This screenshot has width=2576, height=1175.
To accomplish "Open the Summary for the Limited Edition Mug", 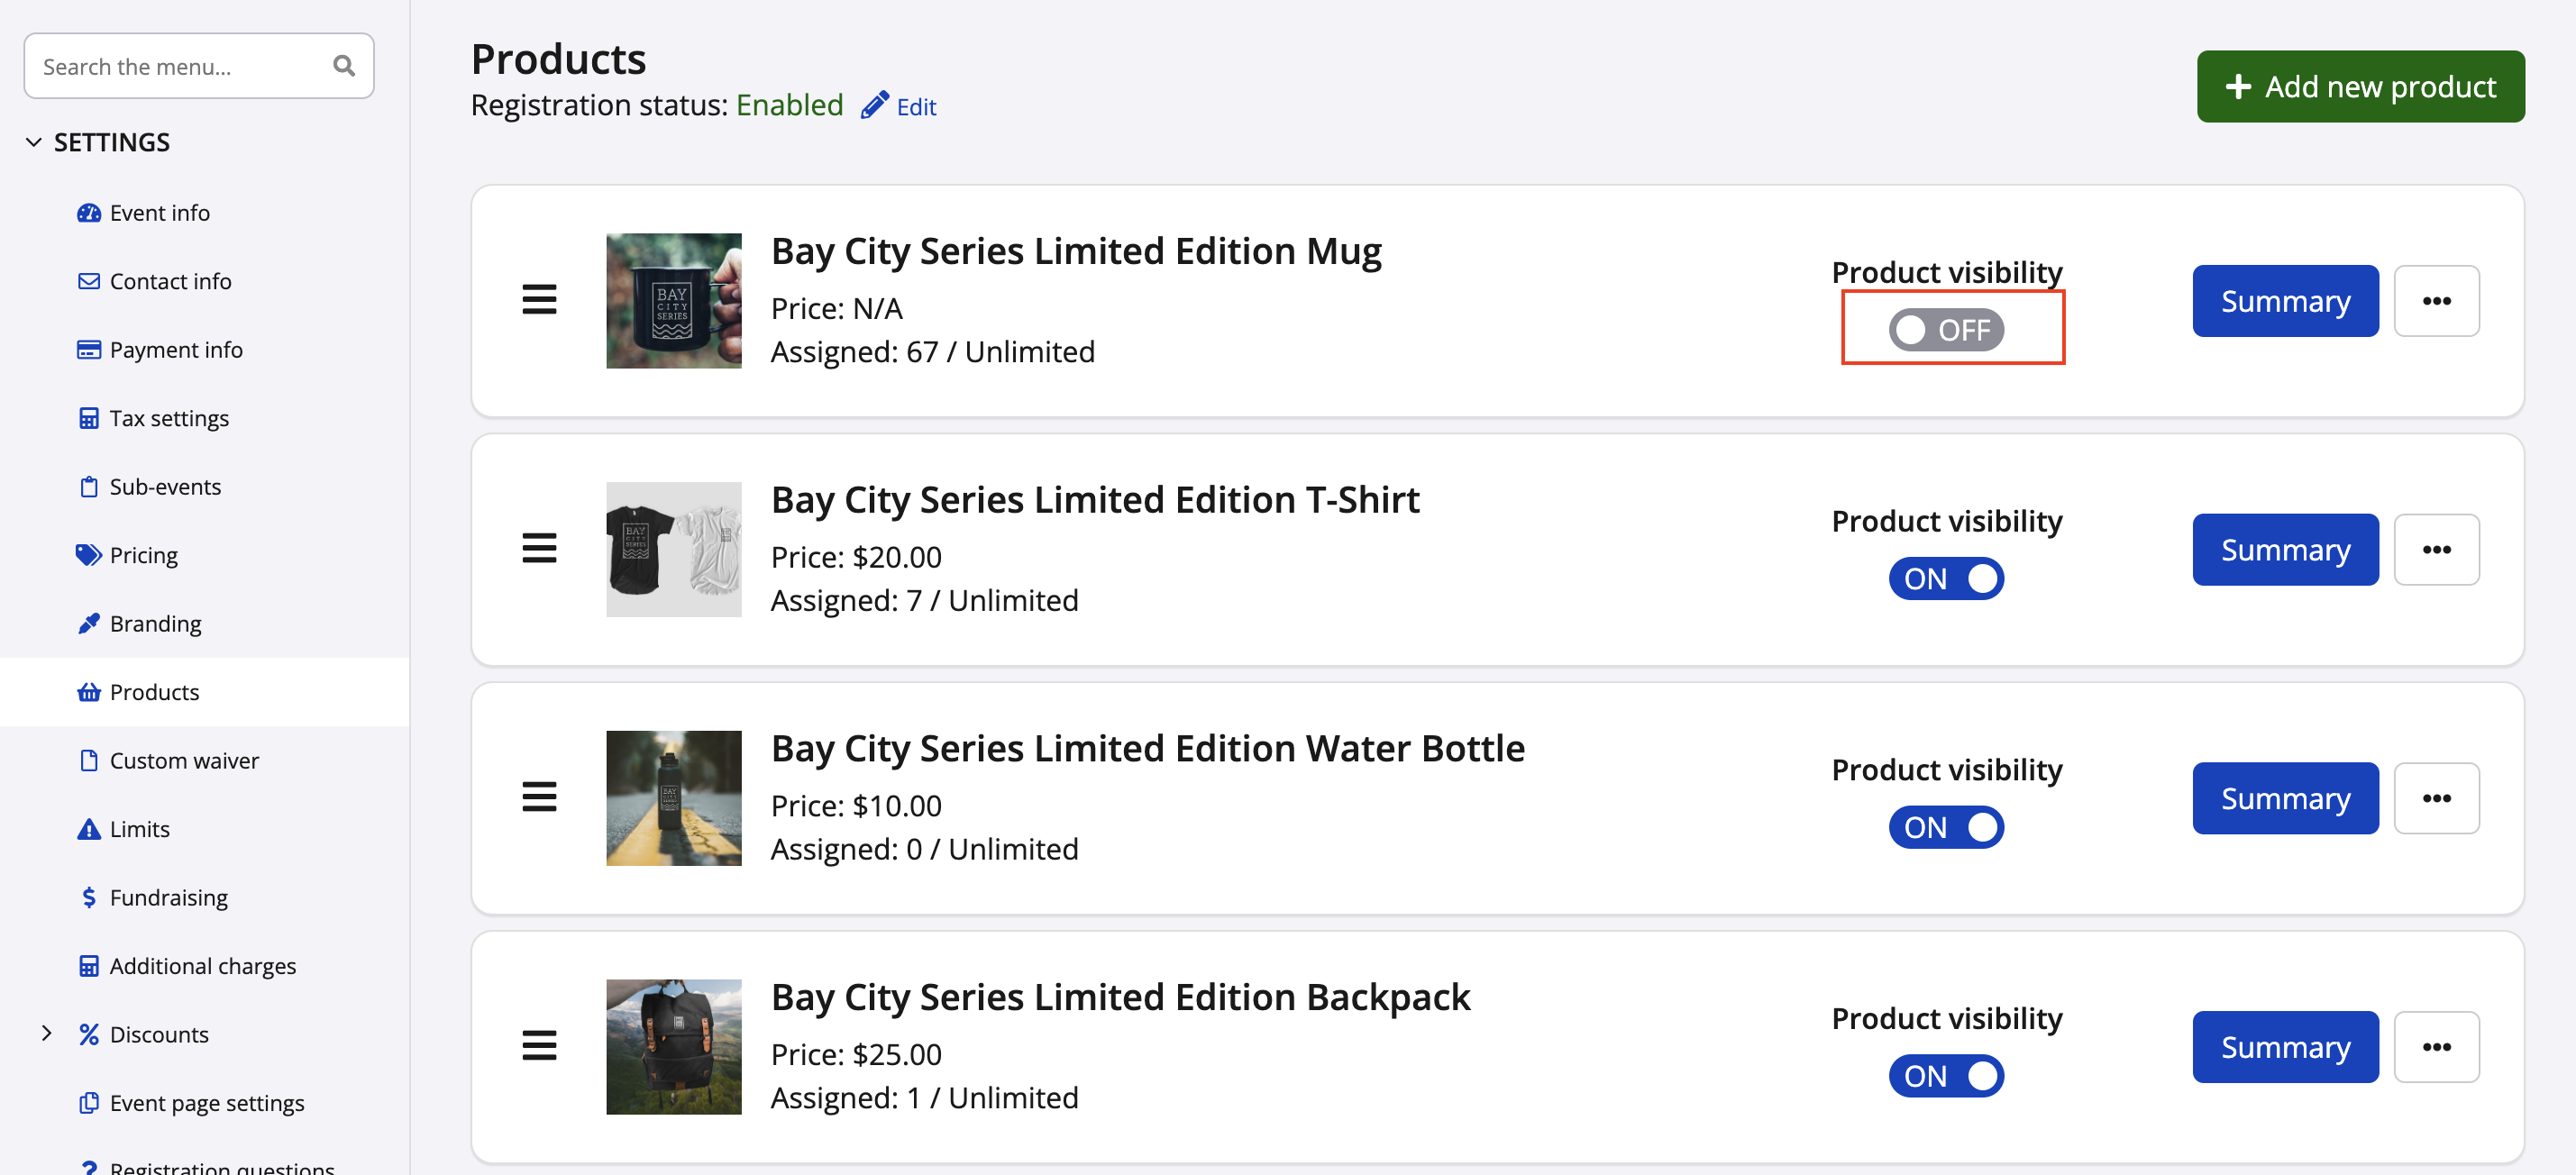I will (2285, 300).
